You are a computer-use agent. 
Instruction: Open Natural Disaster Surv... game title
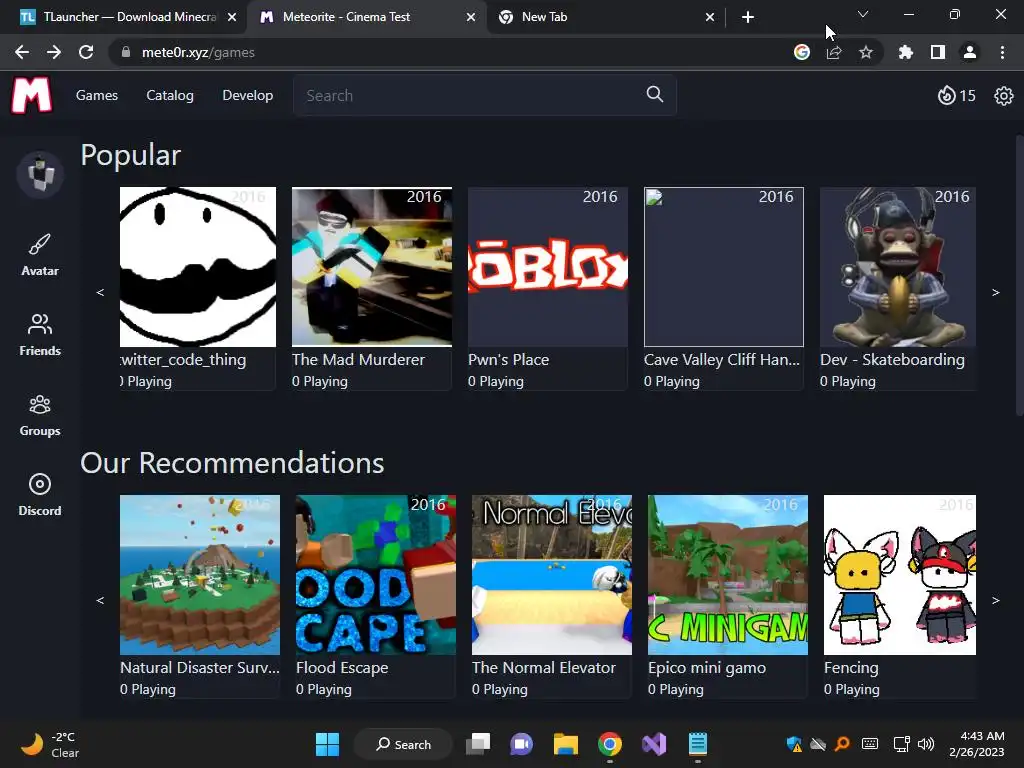pos(200,667)
